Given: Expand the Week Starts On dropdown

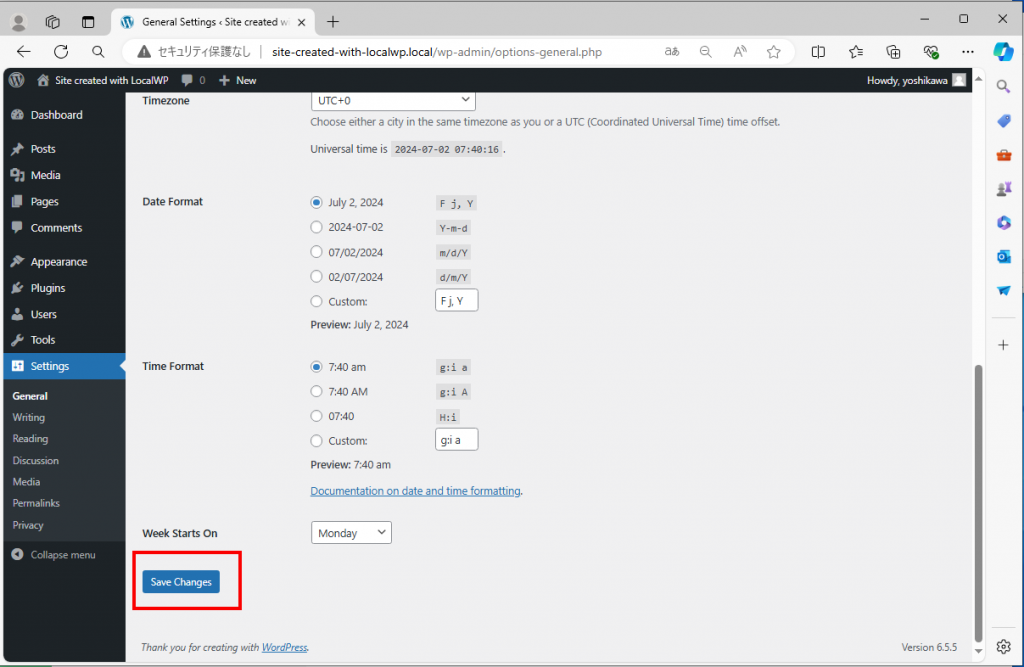Looking at the screenshot, I should click(x=351, y=533).
